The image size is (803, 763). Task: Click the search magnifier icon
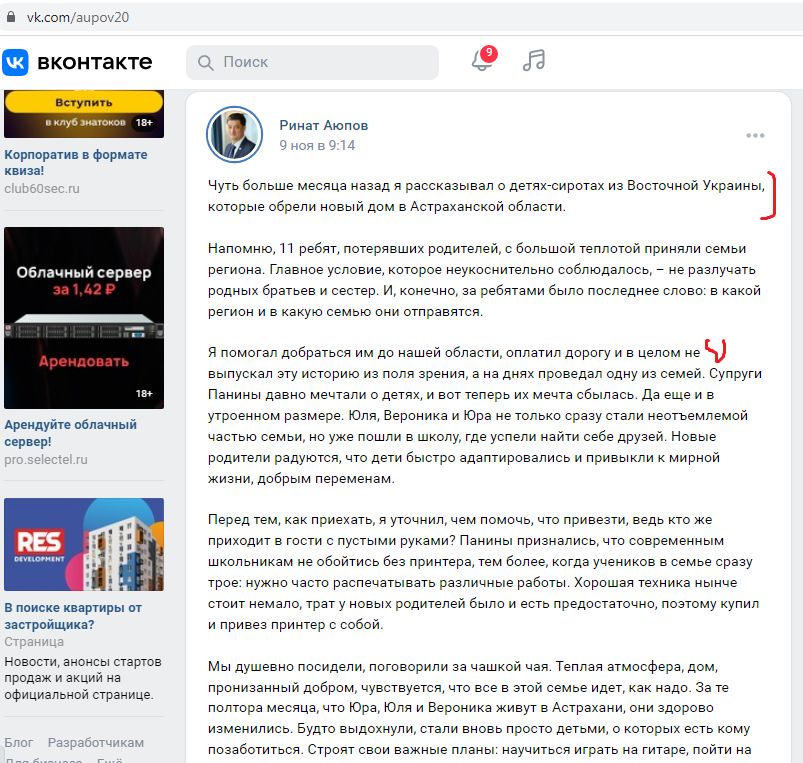[x=206, y=62]
